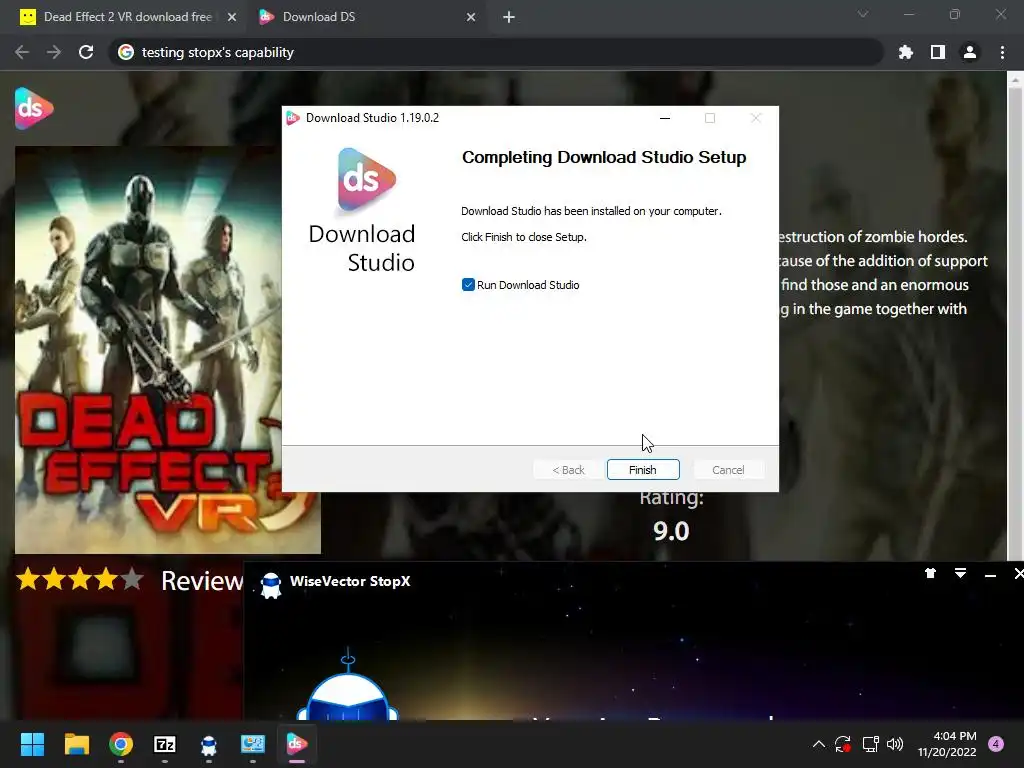Click Download Studio taskbar icon
The width and height of the screenshot is (1024, 768).
(296, 744)
